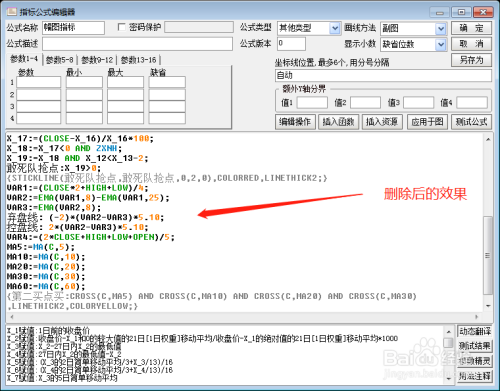Click the password input field
The width and height of the screenshot is (500, 391).
click(199, 27)
